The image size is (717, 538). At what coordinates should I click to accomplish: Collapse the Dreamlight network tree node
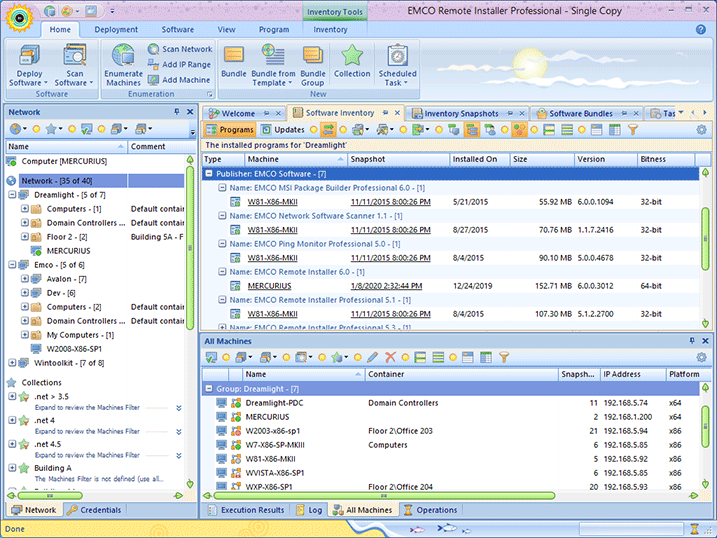pos(12,195)
